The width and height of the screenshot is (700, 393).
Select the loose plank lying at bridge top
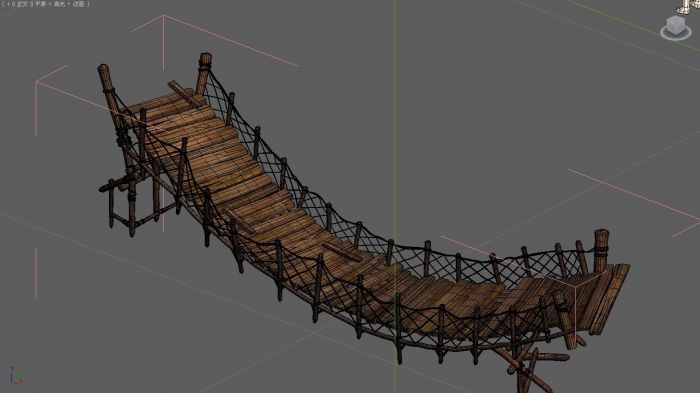(185, 94)
